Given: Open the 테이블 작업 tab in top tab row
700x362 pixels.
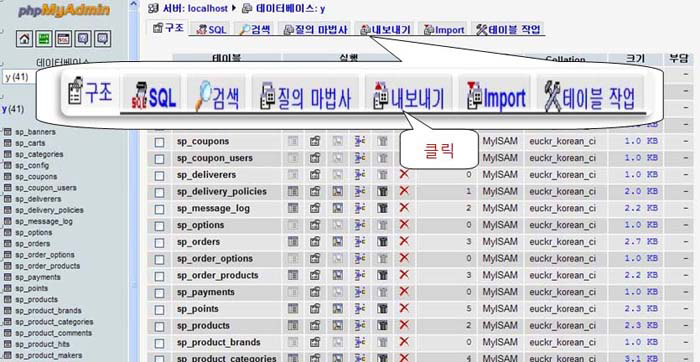Looking at the screenshot, I should 508,29.
